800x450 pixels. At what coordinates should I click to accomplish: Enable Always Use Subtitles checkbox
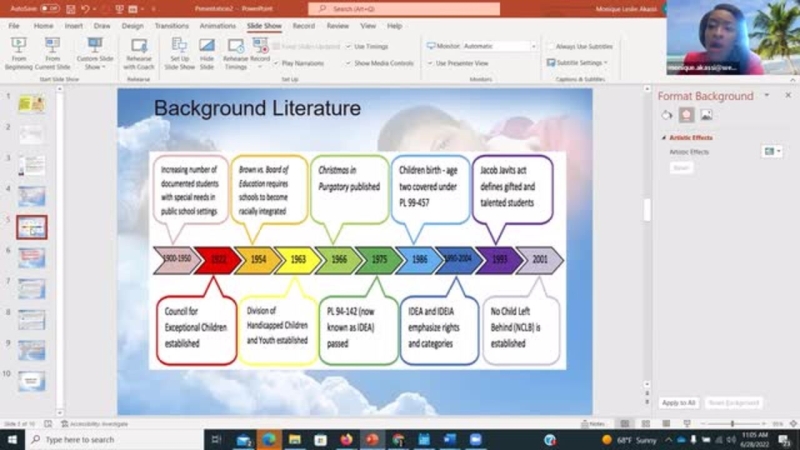tap(549, 46)
